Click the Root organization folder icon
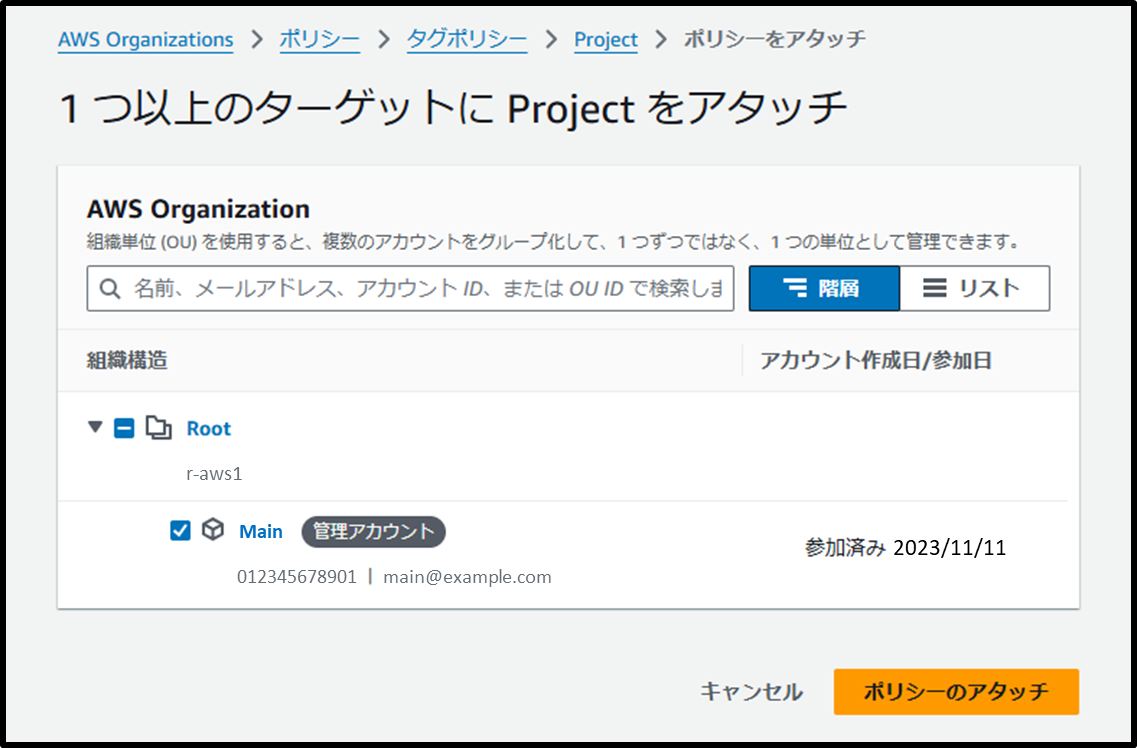Image resolution: width=1137 pixels, height=748 pixels. pos(159,428)
